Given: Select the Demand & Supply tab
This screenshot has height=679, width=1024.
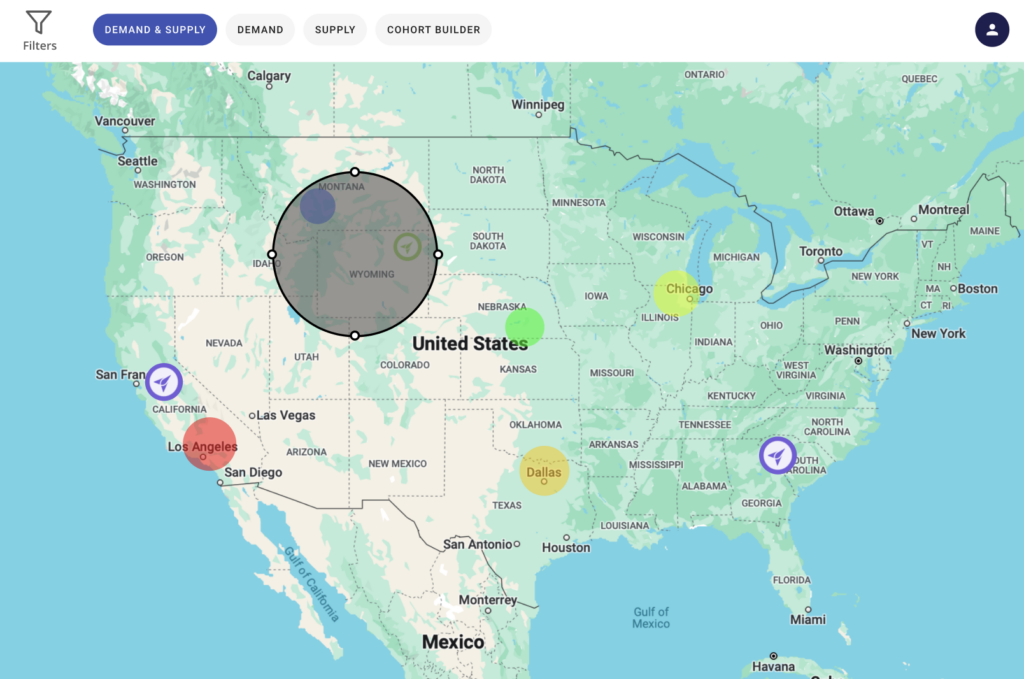Looking at the screenshot, I should tap(155, 29).
